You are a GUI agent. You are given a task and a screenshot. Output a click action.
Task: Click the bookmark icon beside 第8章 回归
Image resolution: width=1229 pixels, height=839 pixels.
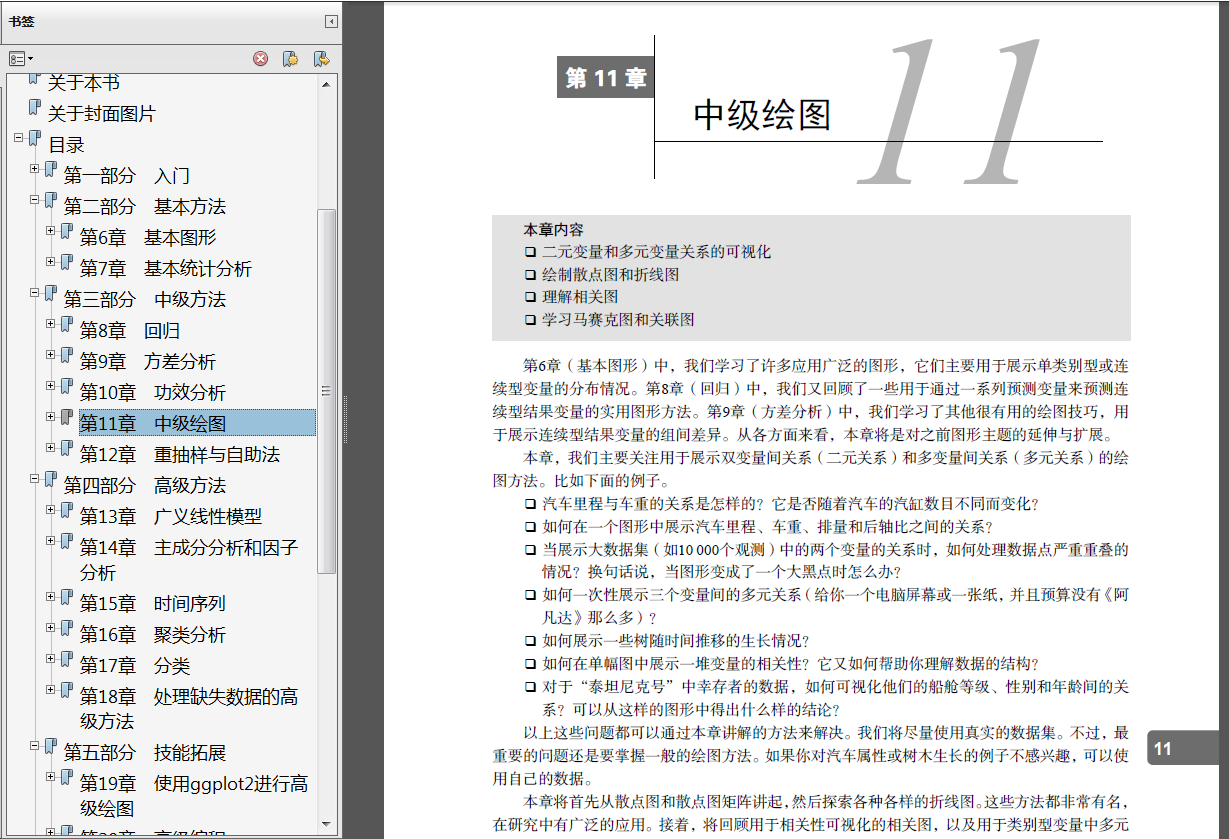click(67, 325)
